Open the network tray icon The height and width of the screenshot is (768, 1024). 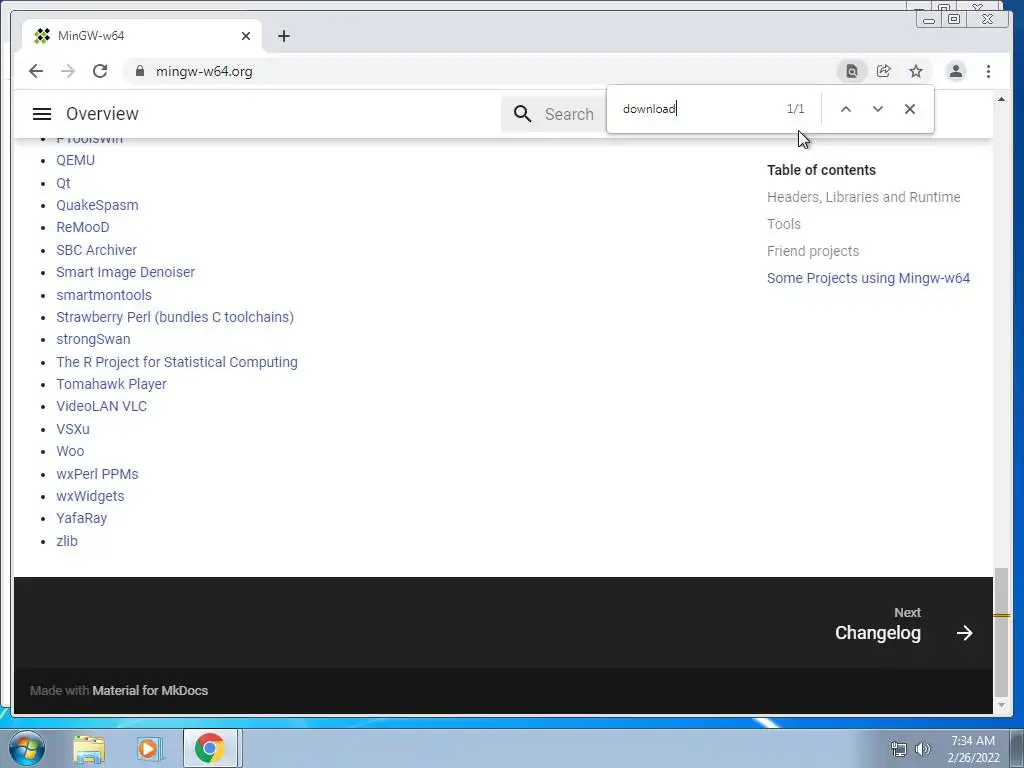899,749
